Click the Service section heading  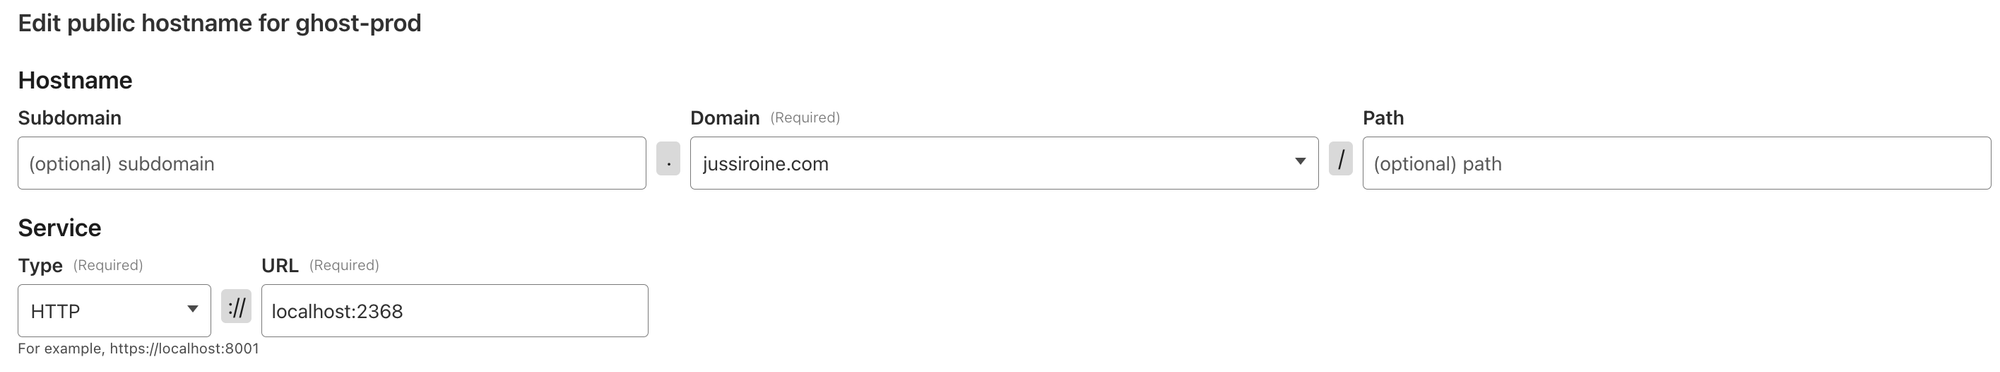tap(60, 228)
